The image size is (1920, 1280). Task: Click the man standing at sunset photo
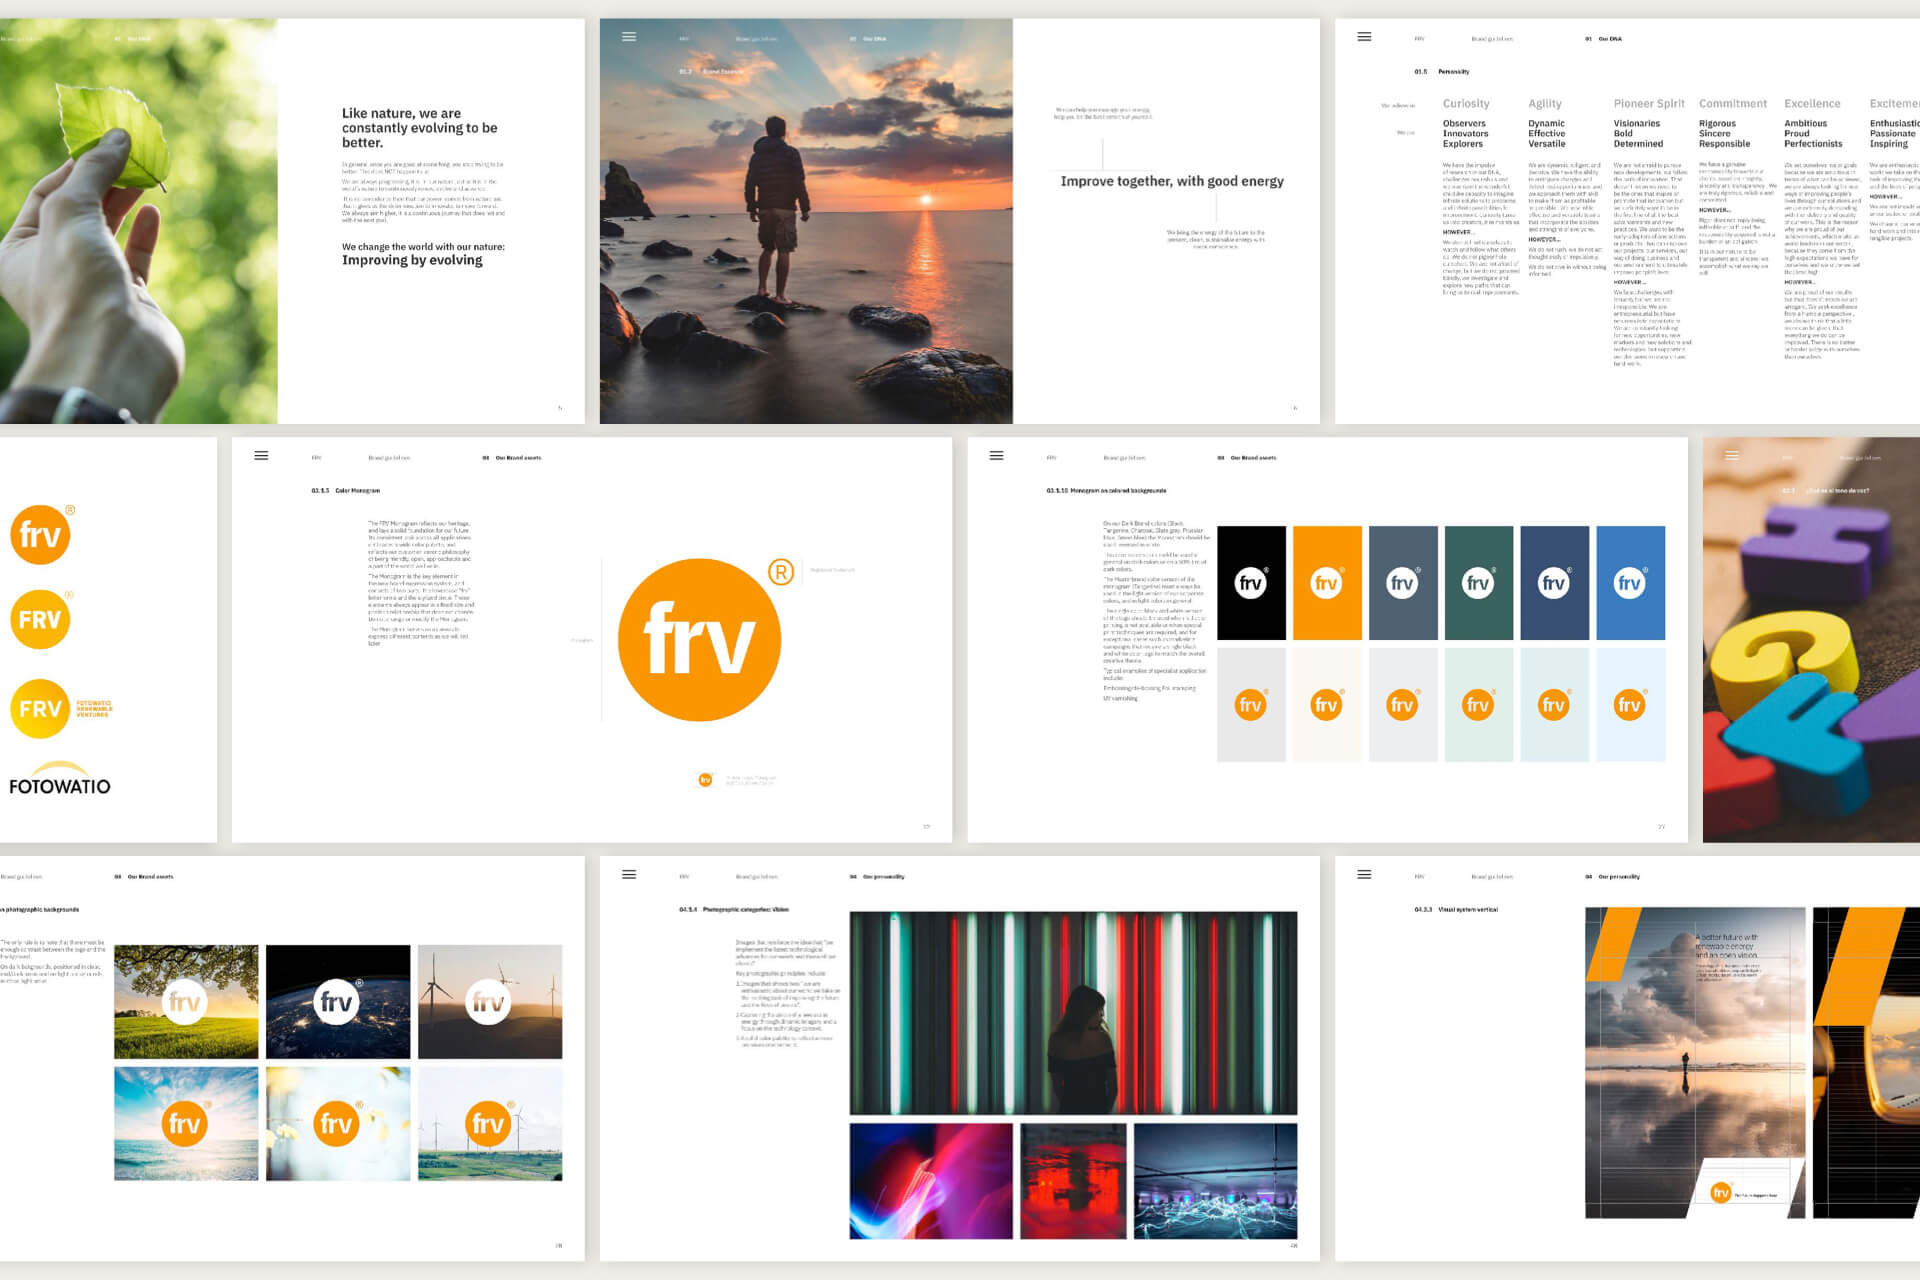(x=806, y=221)
